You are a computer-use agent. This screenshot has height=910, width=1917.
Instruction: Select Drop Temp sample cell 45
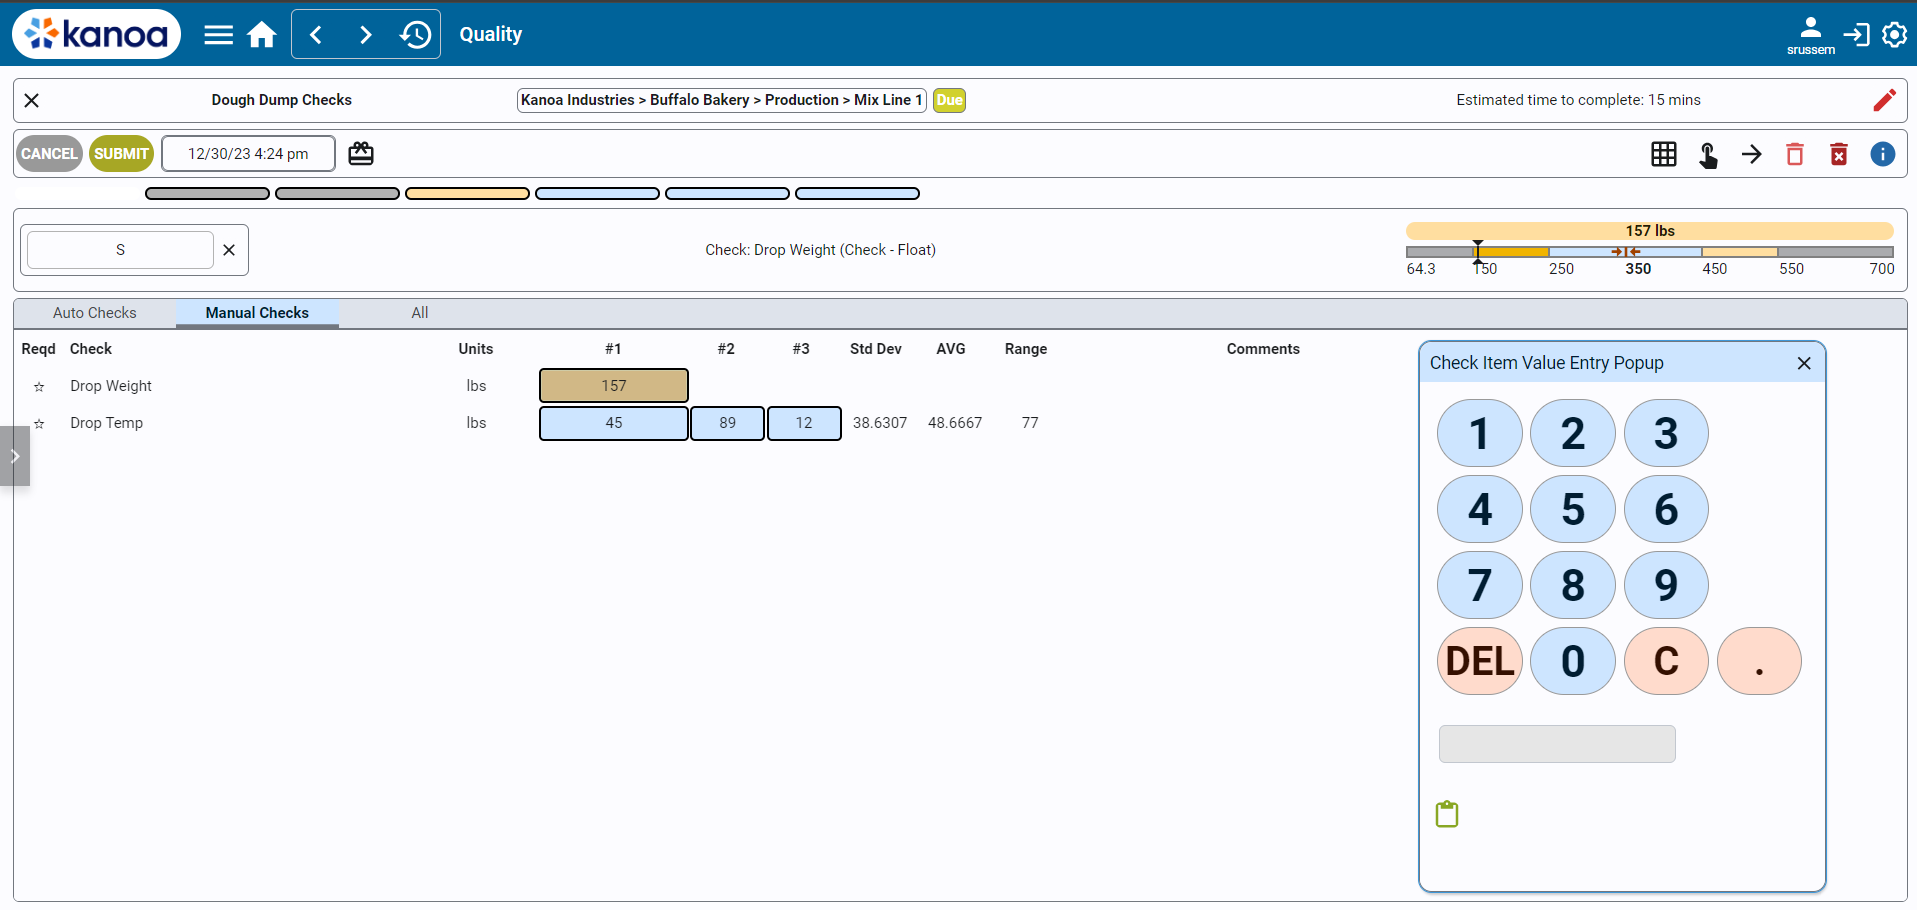click(614, 423)
